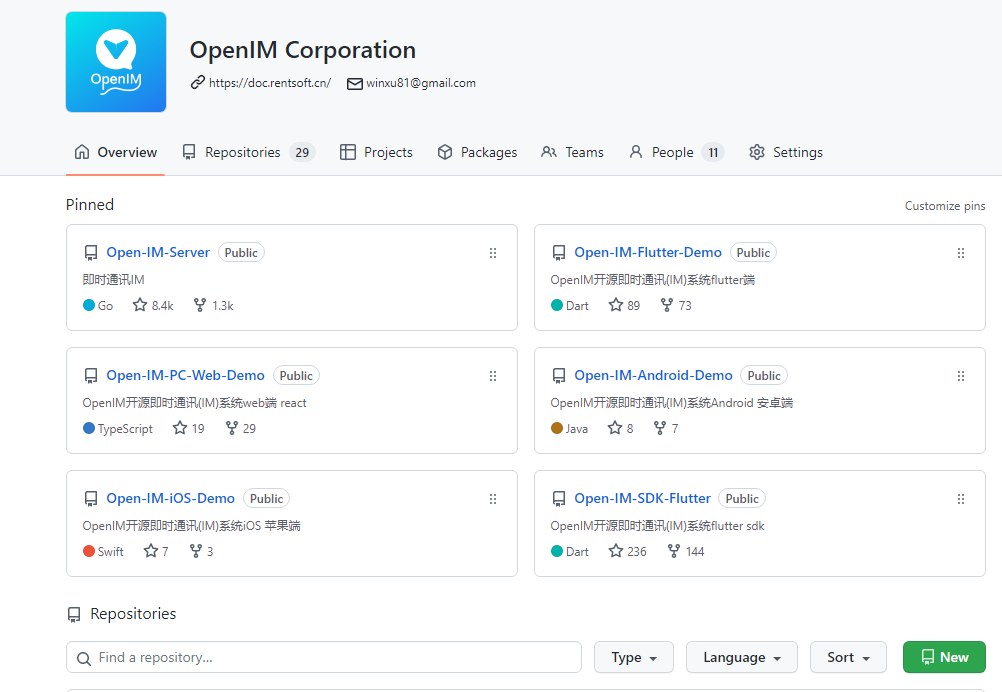Click the drag handle on Open-IM-SDK-Flutter card

960,499
